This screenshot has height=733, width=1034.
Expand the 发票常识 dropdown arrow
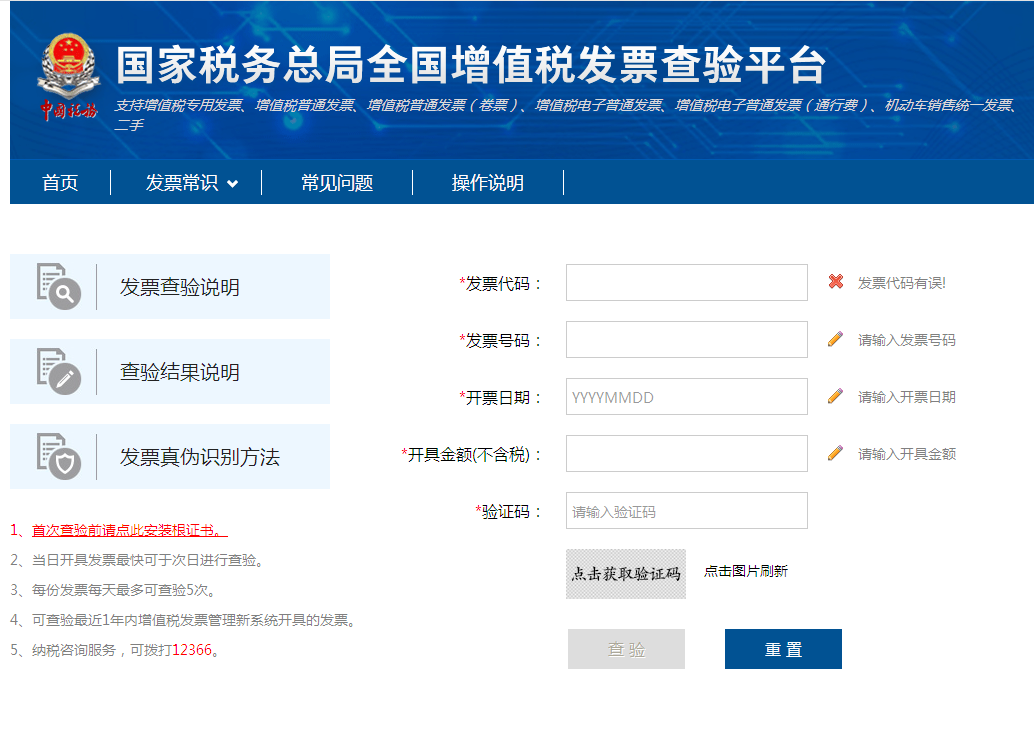point(232,184)
